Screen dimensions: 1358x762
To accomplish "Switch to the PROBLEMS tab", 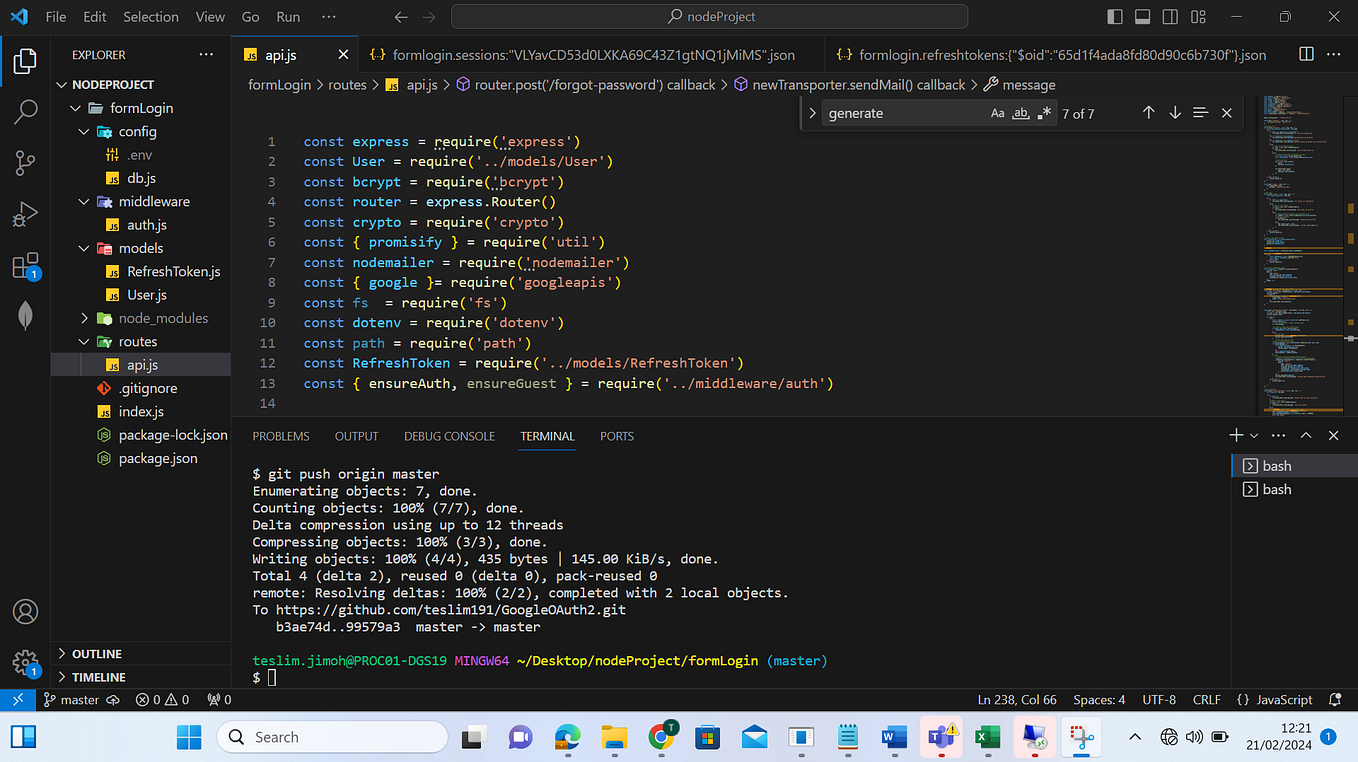I will (x=280, y=435).
